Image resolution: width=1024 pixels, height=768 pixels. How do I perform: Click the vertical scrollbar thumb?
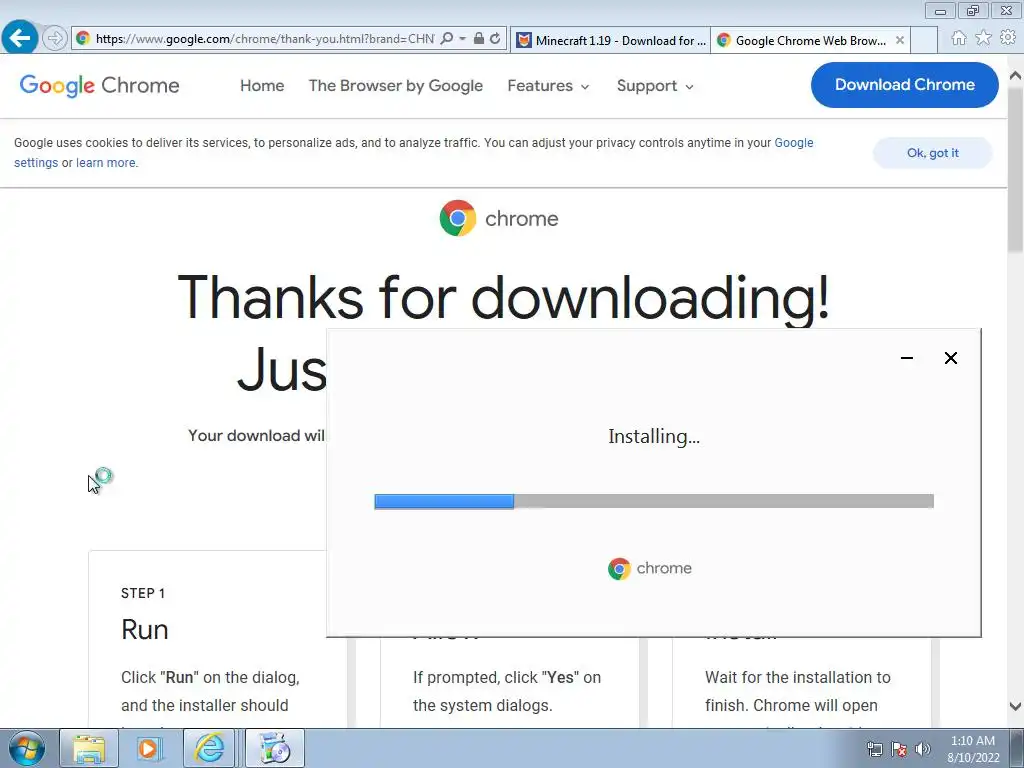pos(1016,170)
